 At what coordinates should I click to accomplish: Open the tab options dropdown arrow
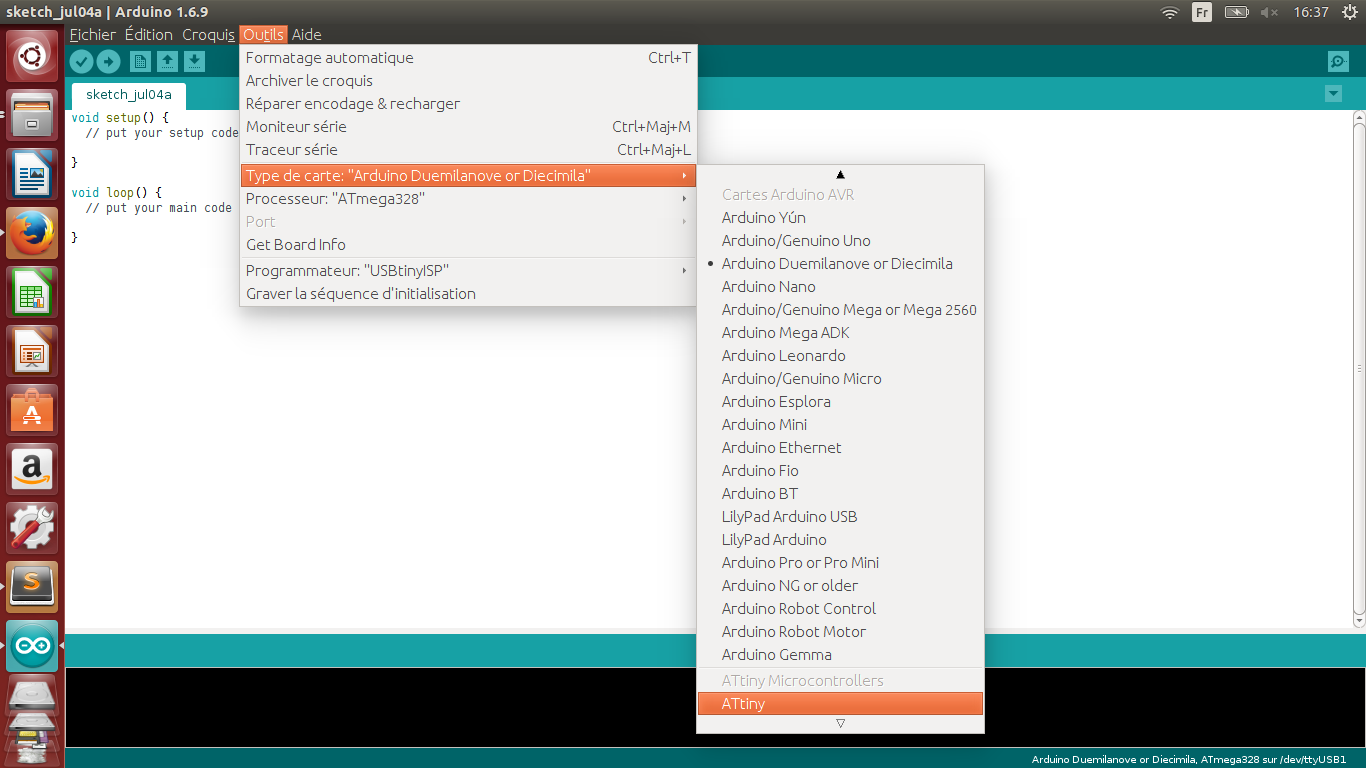pos(1333,94)
